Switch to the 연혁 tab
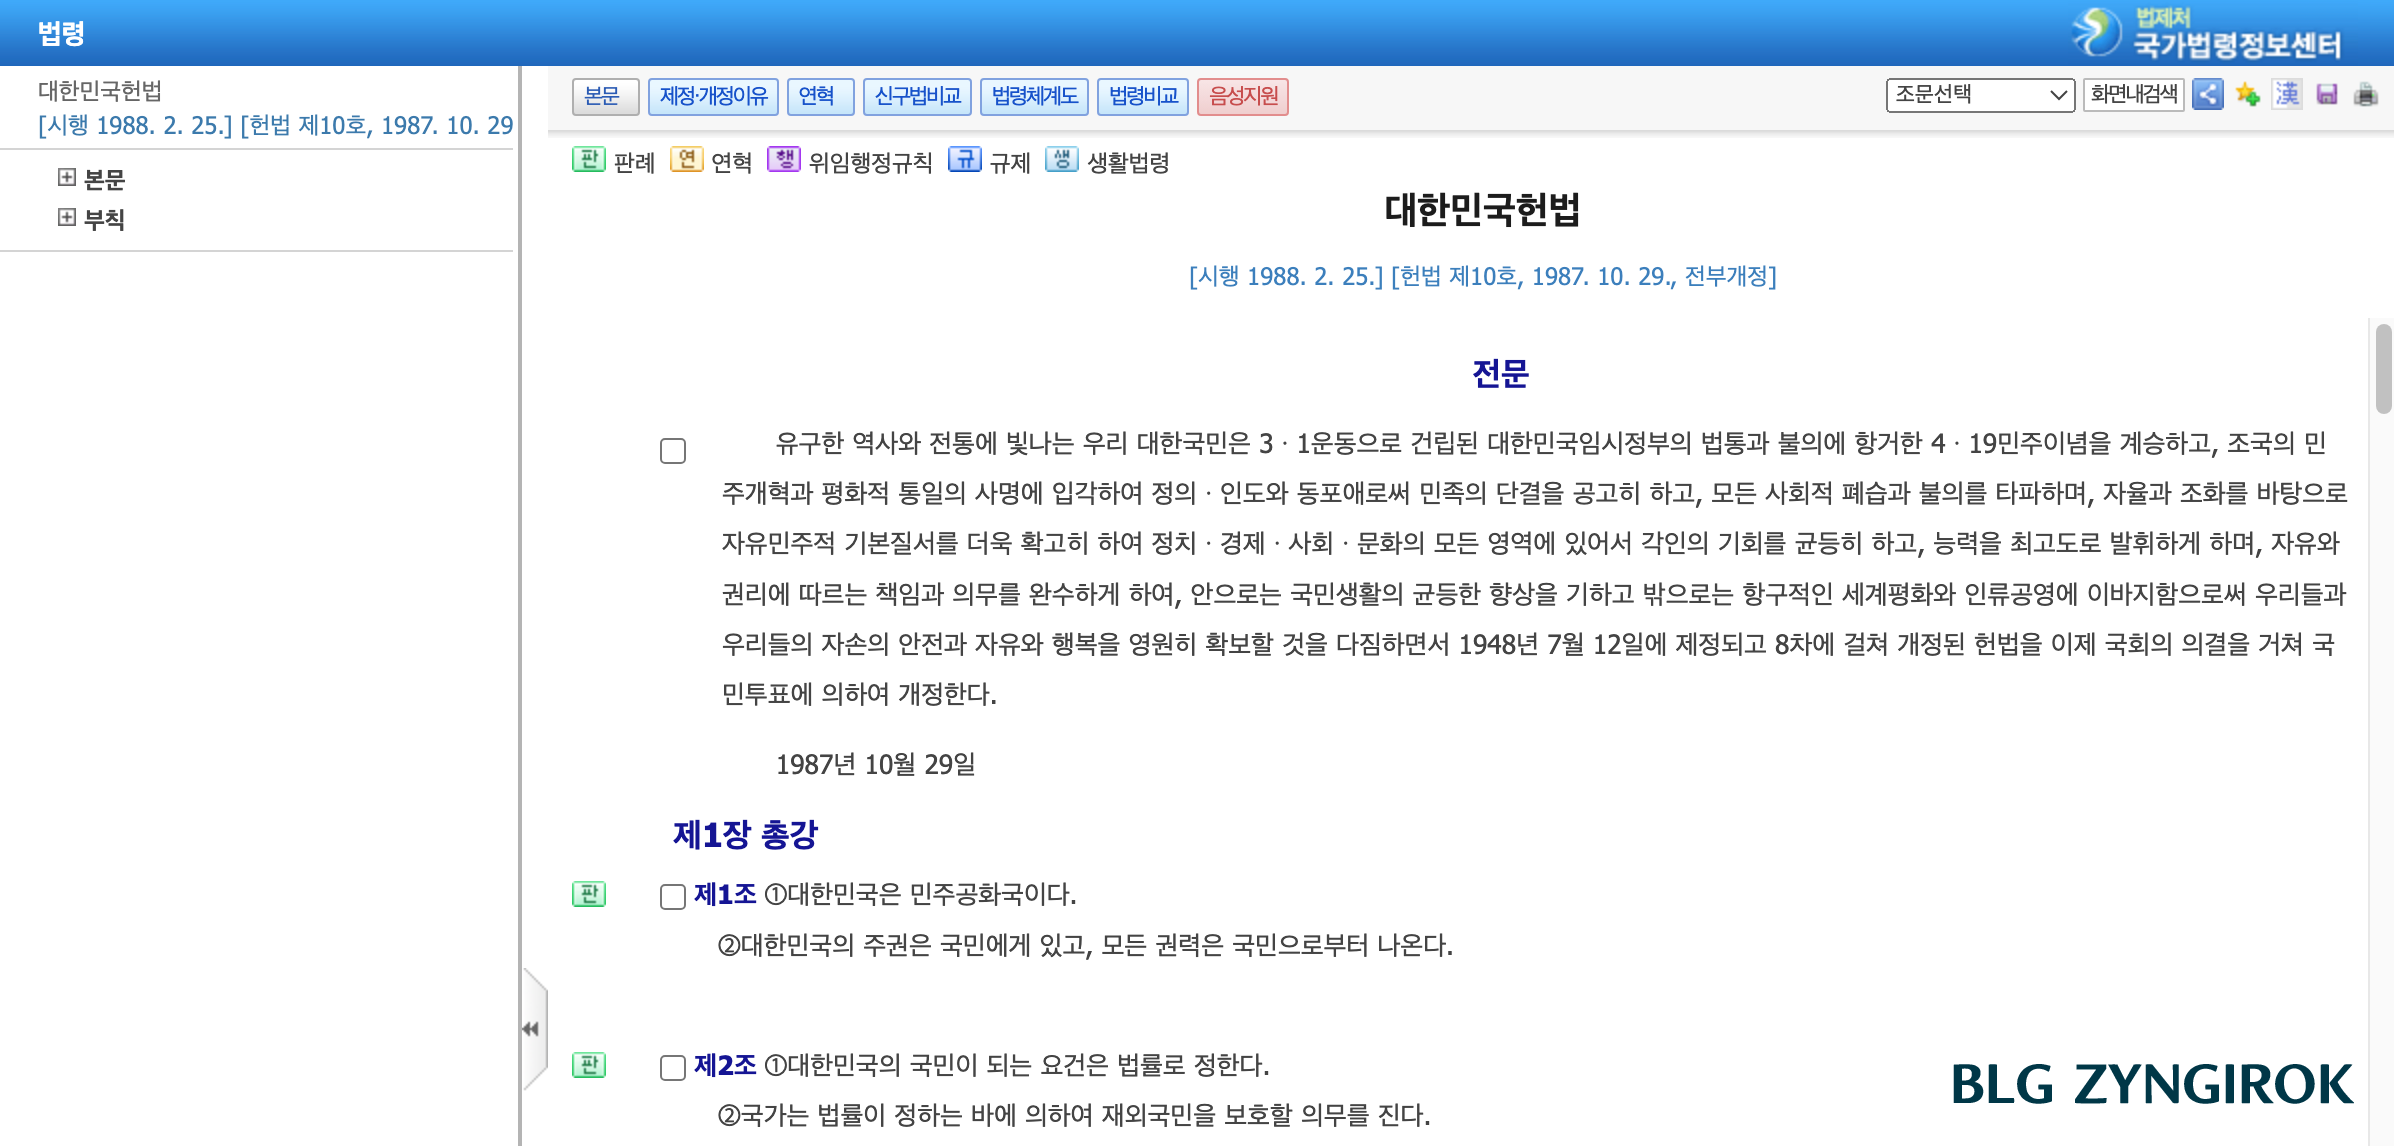Image resolution: width=2394 pixels, height=1146 pixels. pos(820,96)
